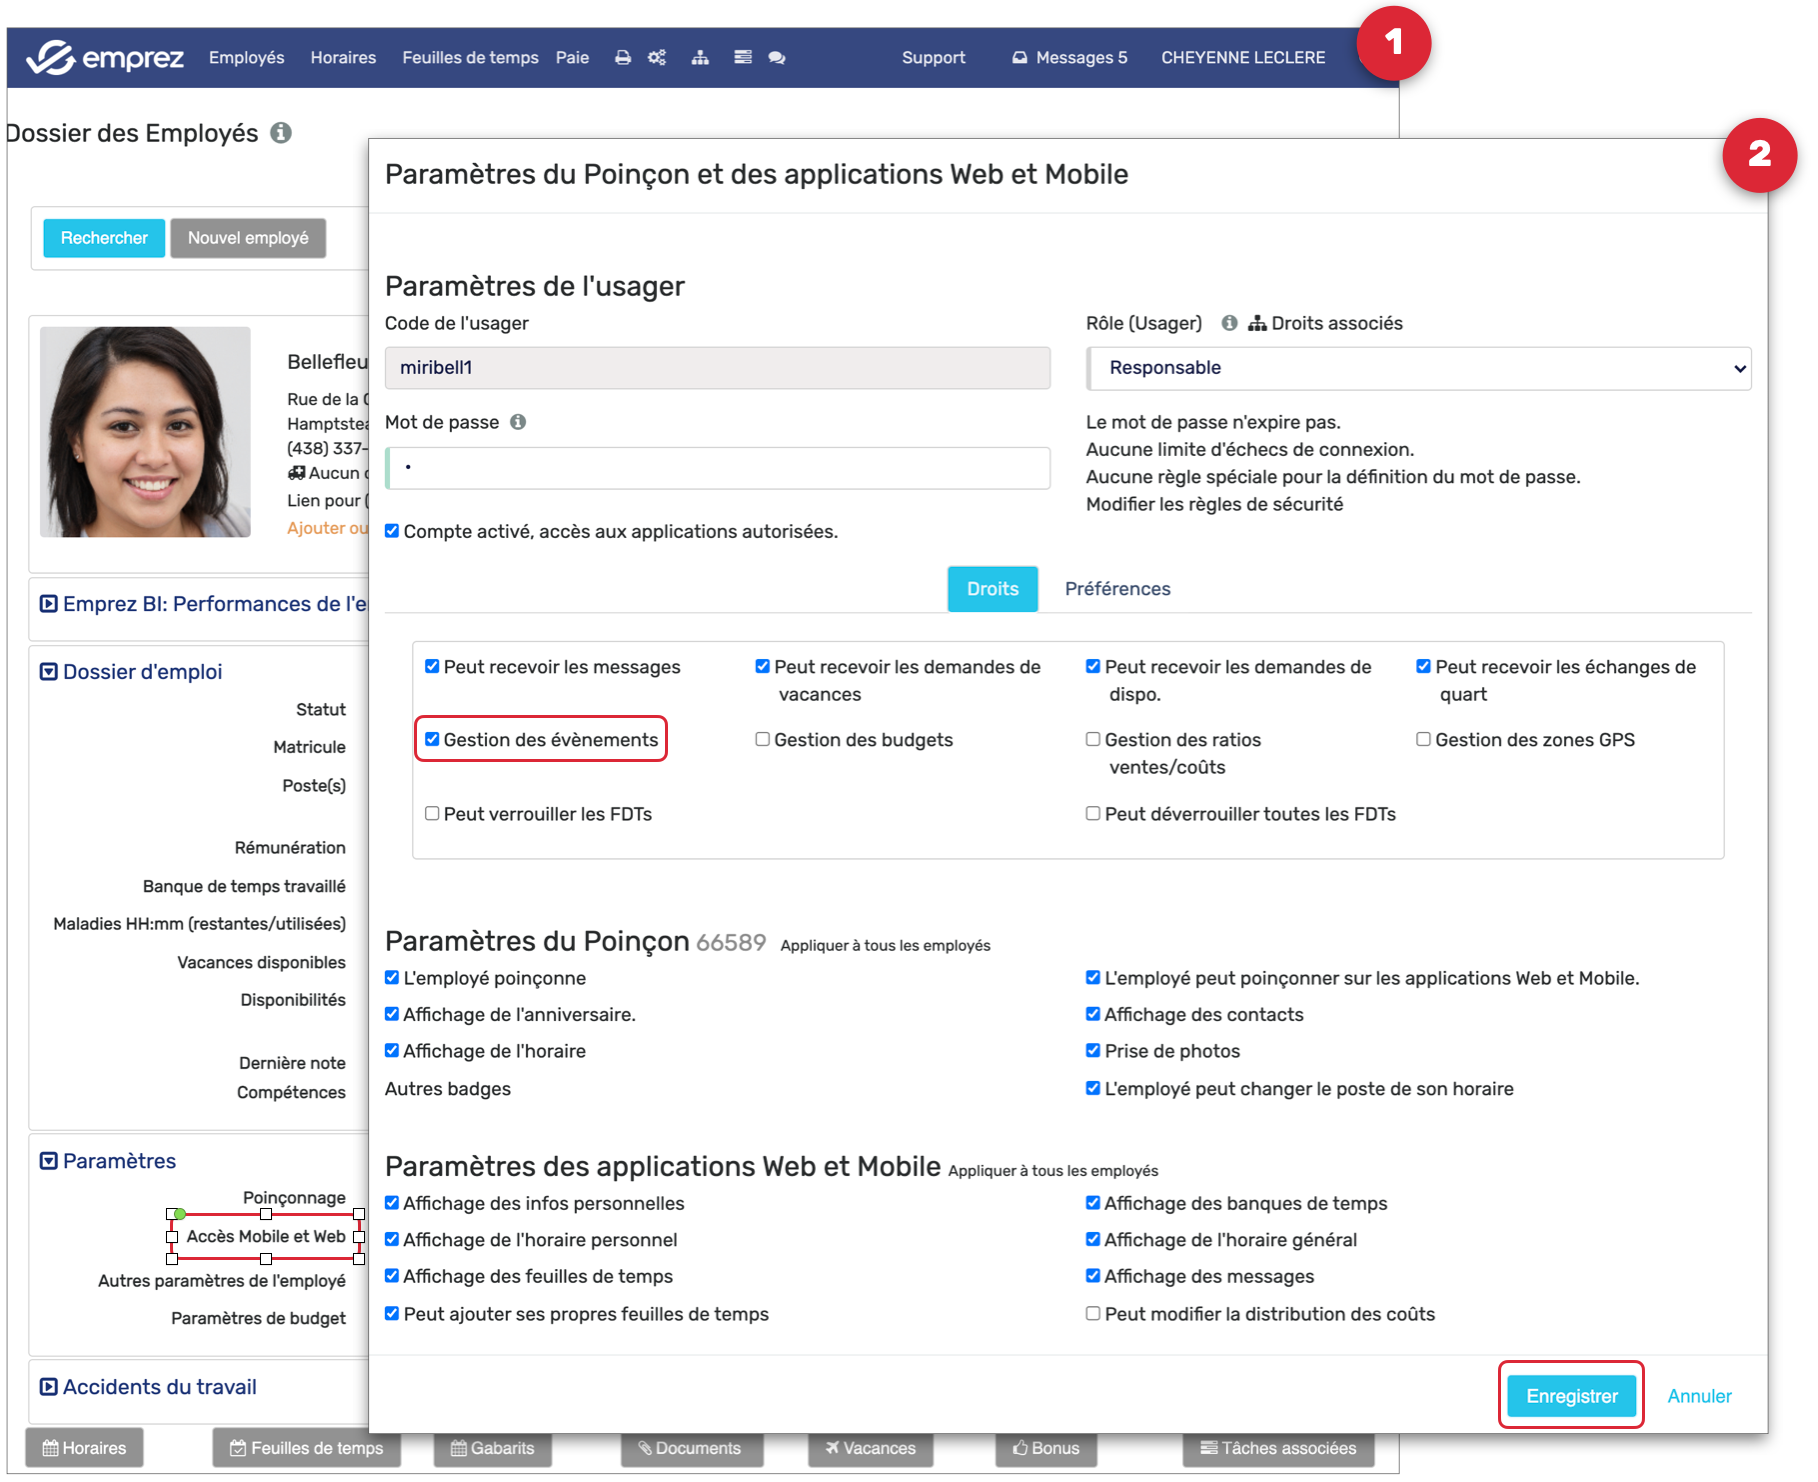The width and height of the screenshot is (1818, 1482).
Task: Open the Paie menu
Action: click(572, 58)
